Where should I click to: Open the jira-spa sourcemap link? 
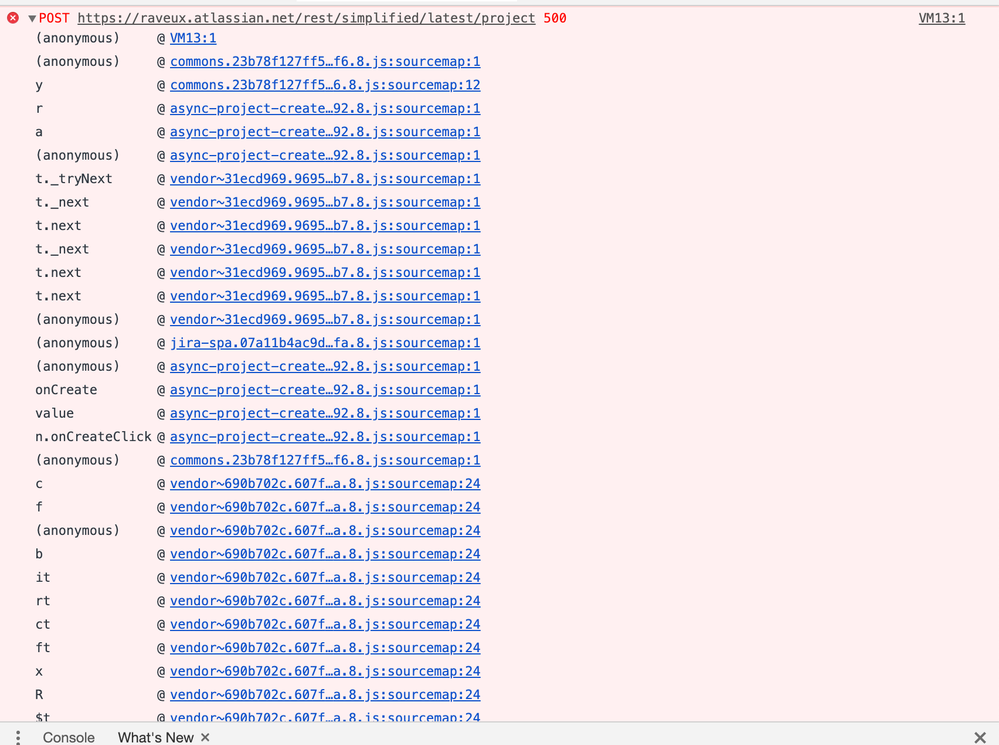(x=324, y=342)
